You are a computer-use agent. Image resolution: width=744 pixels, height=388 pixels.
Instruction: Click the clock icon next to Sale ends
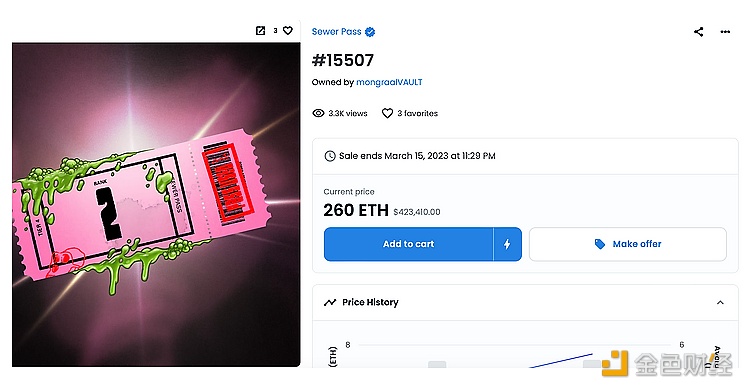click(x=330, y=156)
